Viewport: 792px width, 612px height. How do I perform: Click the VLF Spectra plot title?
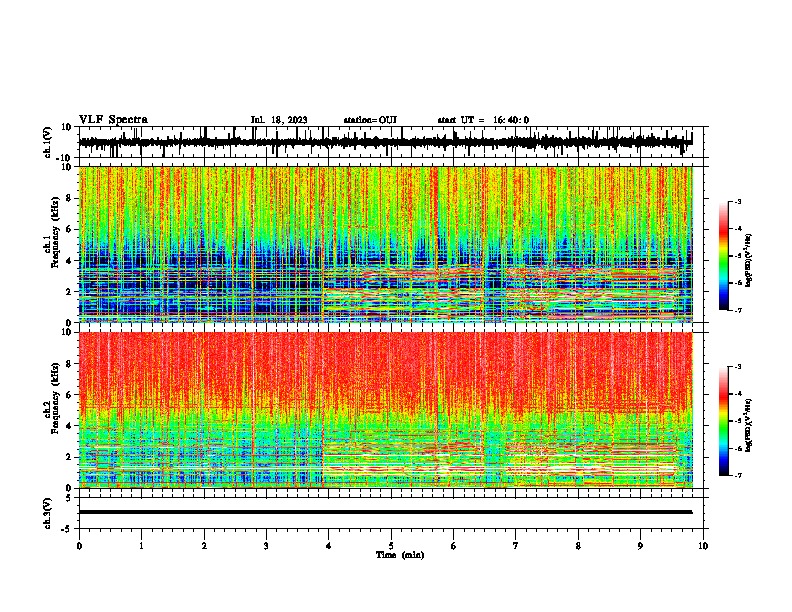[x=113, y=120]
